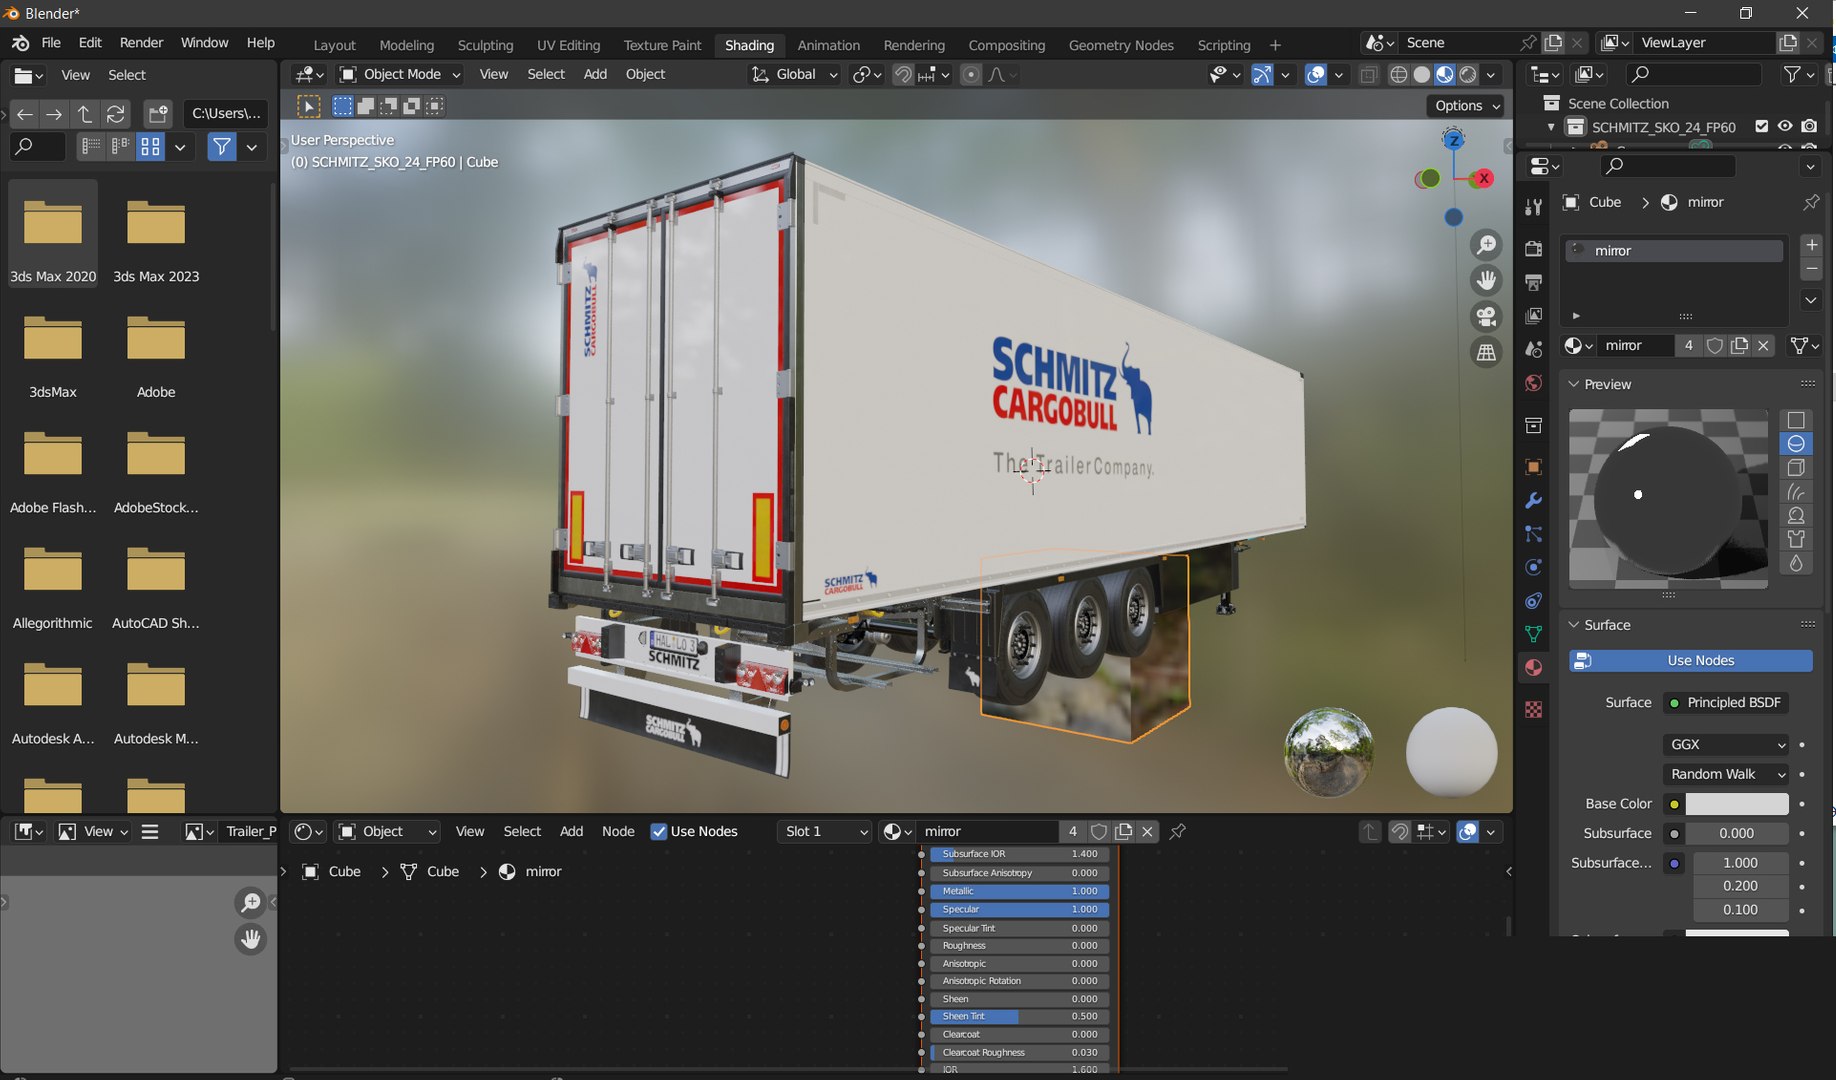Open the Tool properties tab icon
The height and width of the screenshot is (1080, 1836).
point(1533,207)
